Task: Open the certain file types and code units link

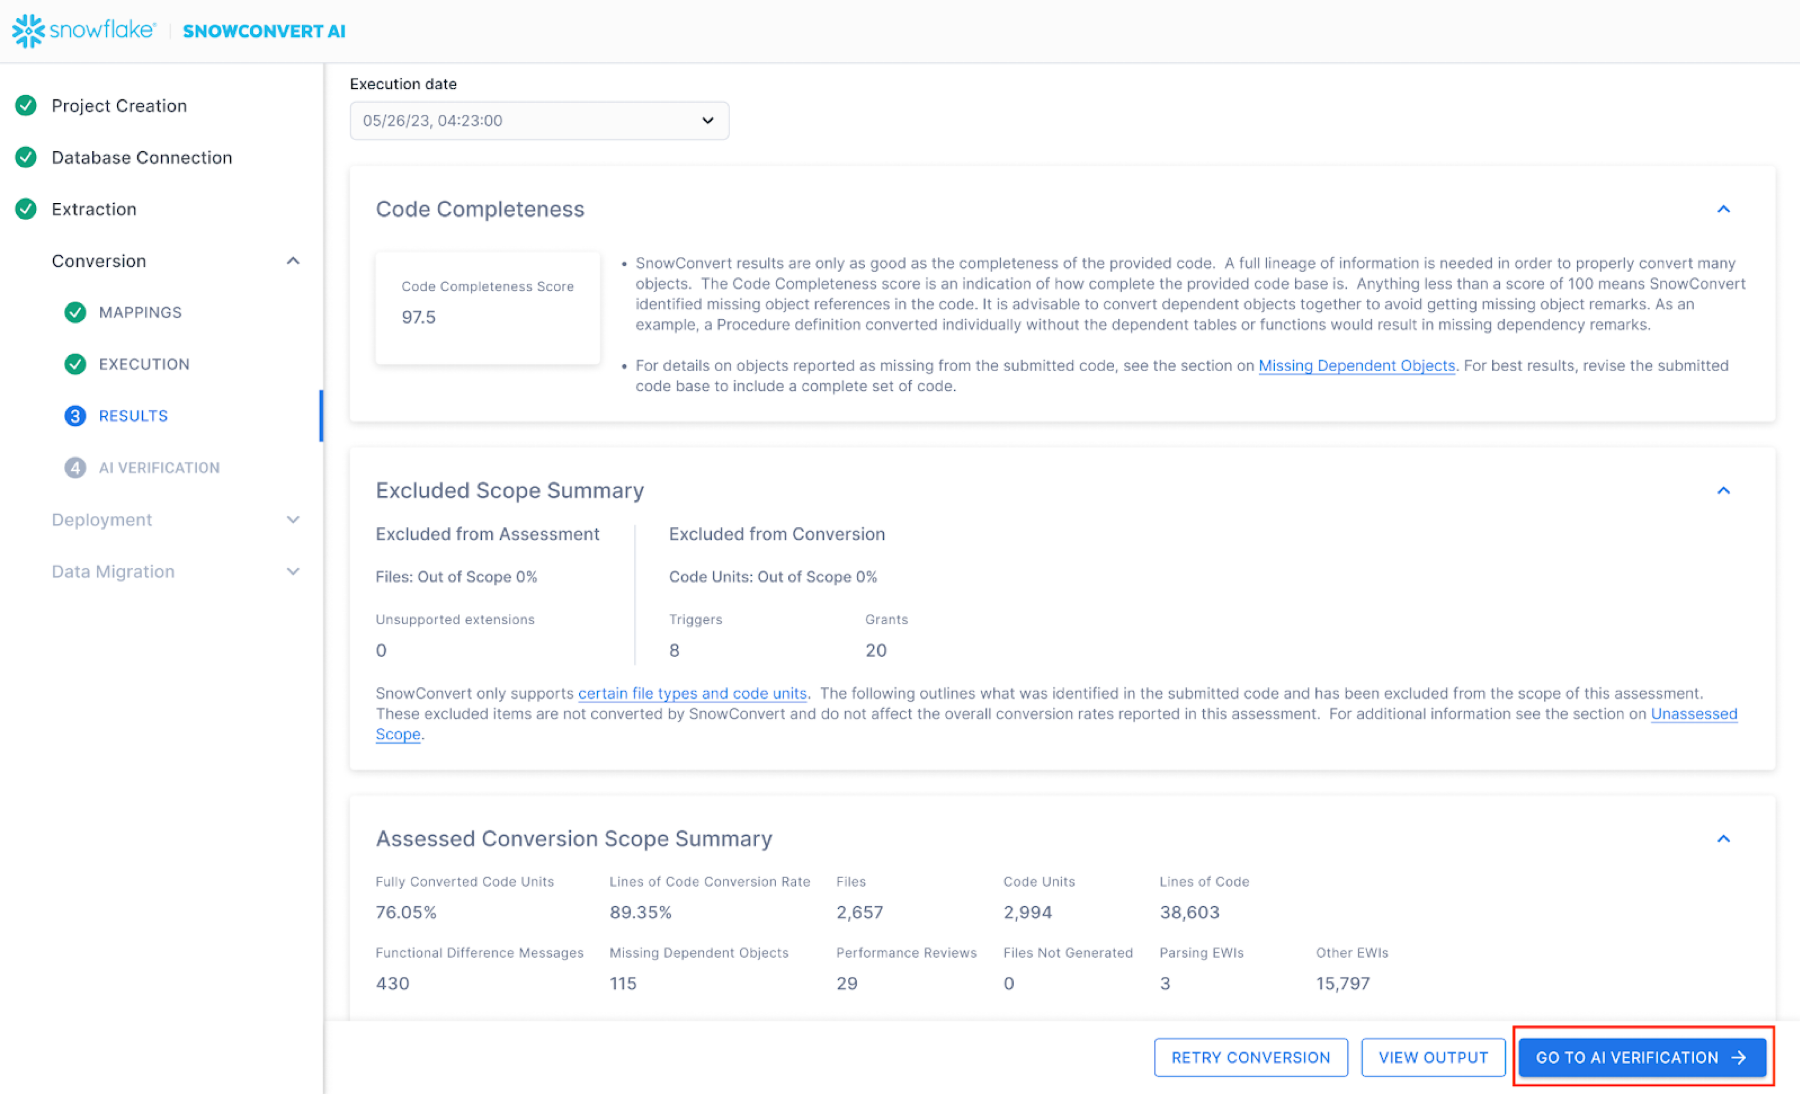Action: coord(692,694)
